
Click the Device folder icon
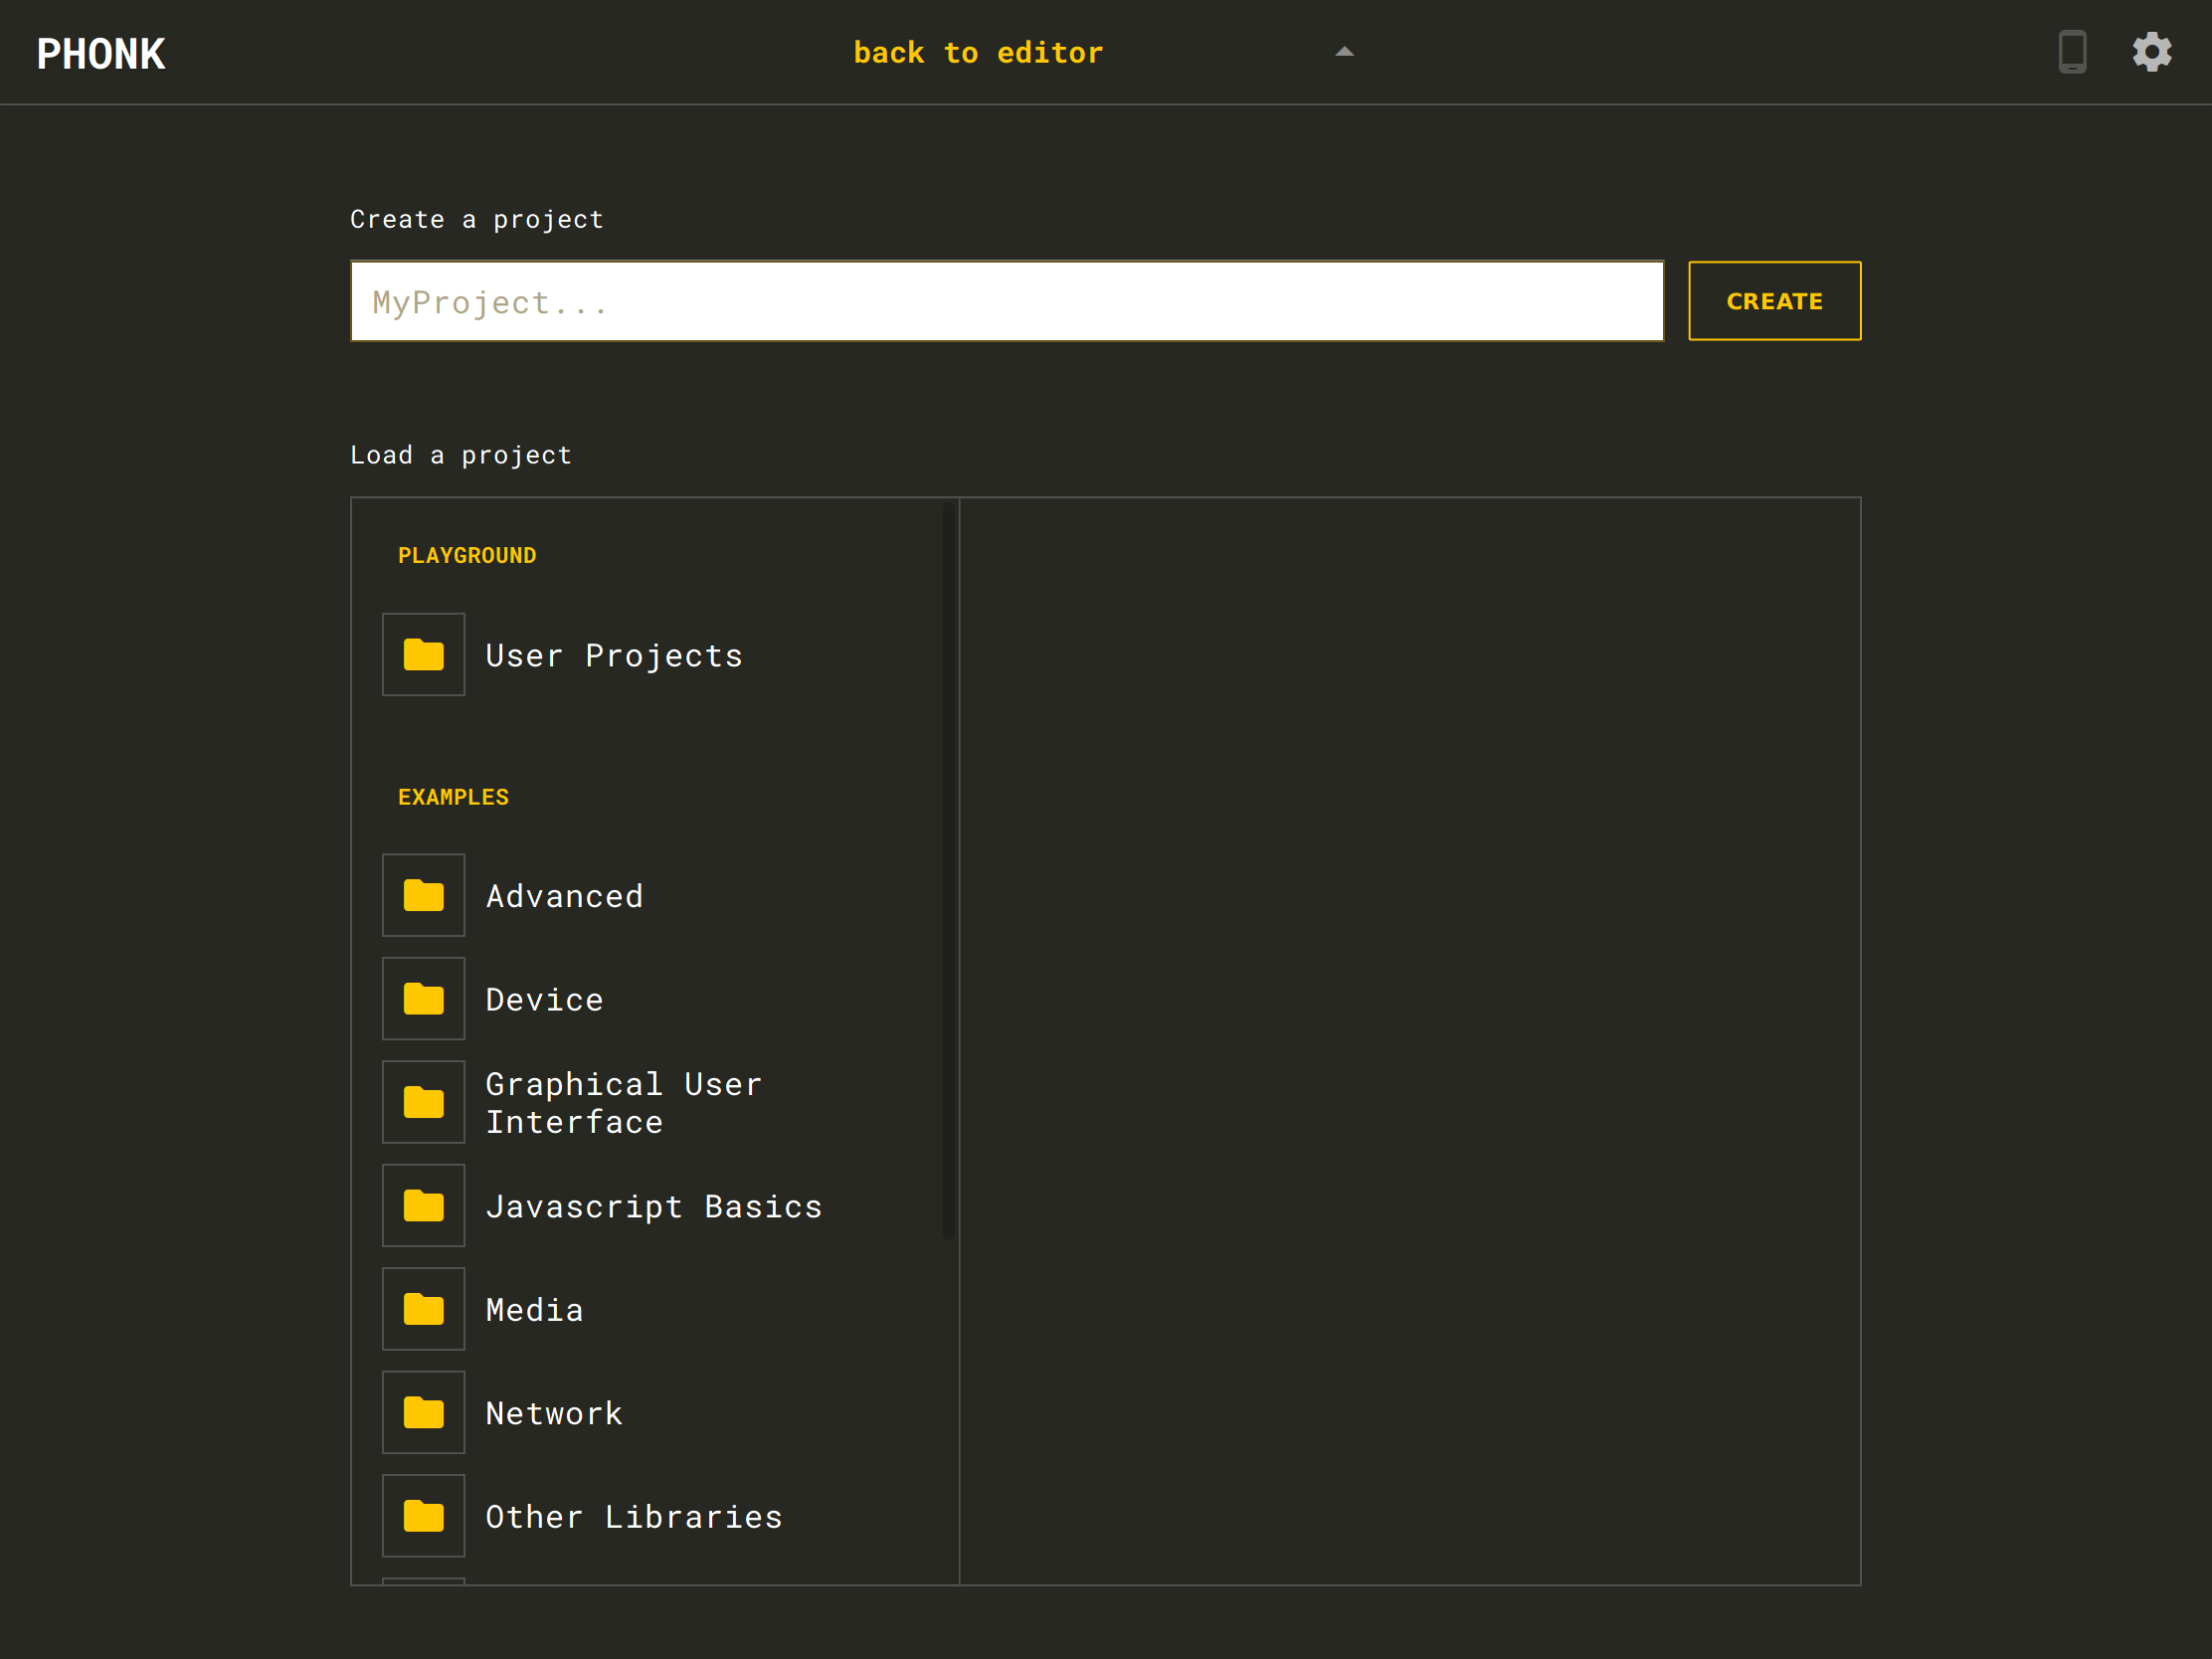pos(423,999)
